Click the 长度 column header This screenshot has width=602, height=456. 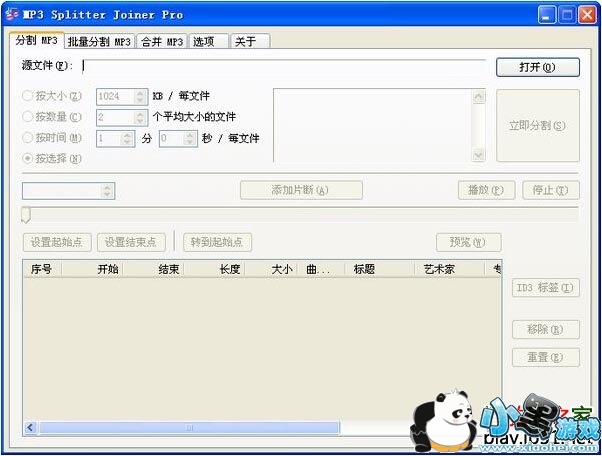point(214,269)
